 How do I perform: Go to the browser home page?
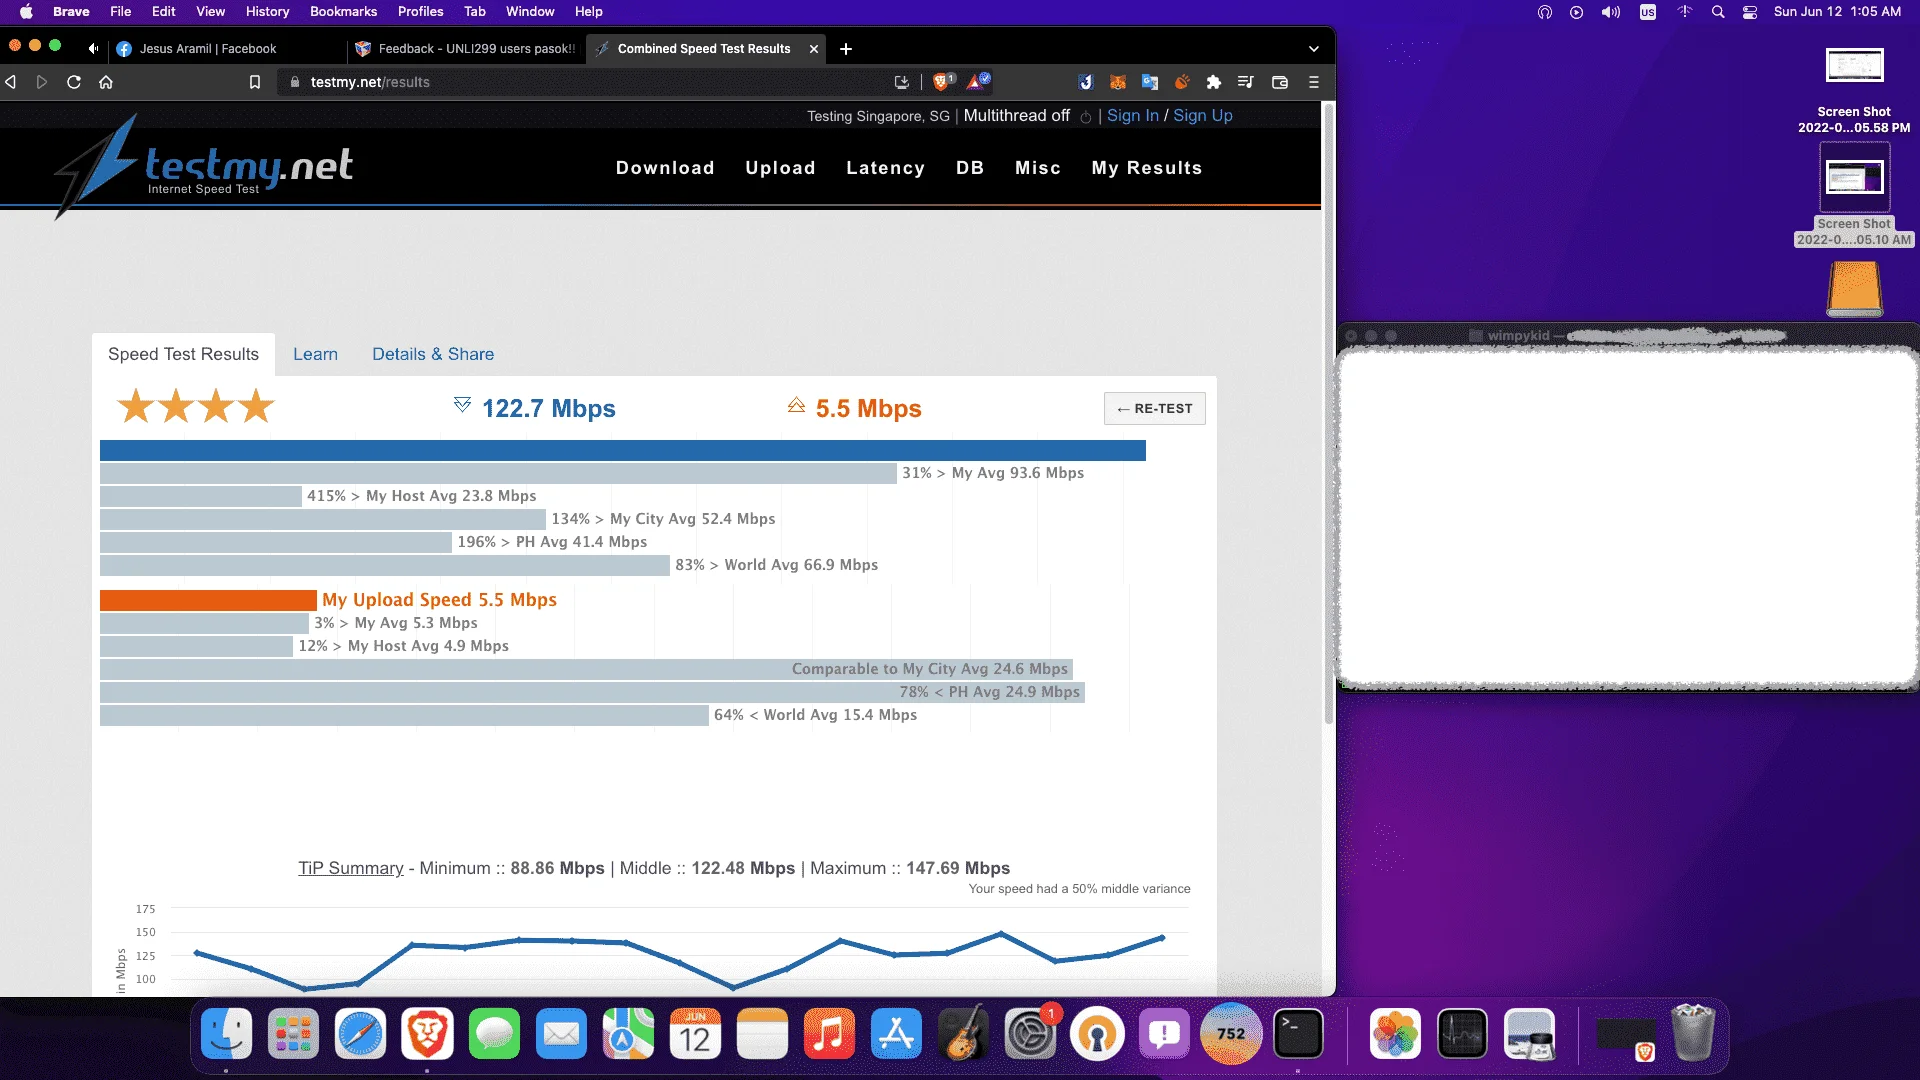[106, 82]
